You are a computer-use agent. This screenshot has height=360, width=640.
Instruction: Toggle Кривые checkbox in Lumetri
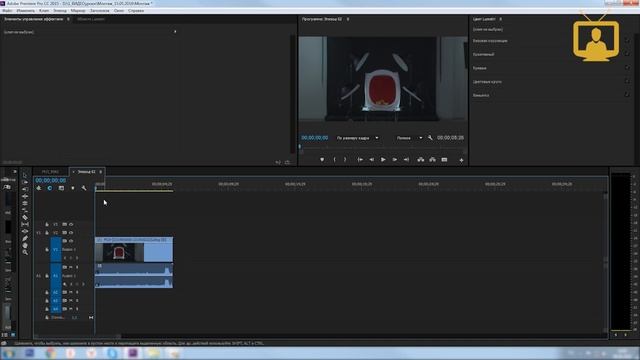coord(627,68)
